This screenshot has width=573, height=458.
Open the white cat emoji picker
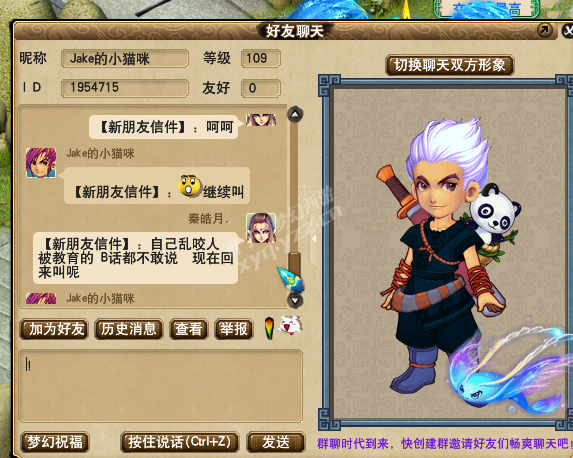click(x=291, y=325)
